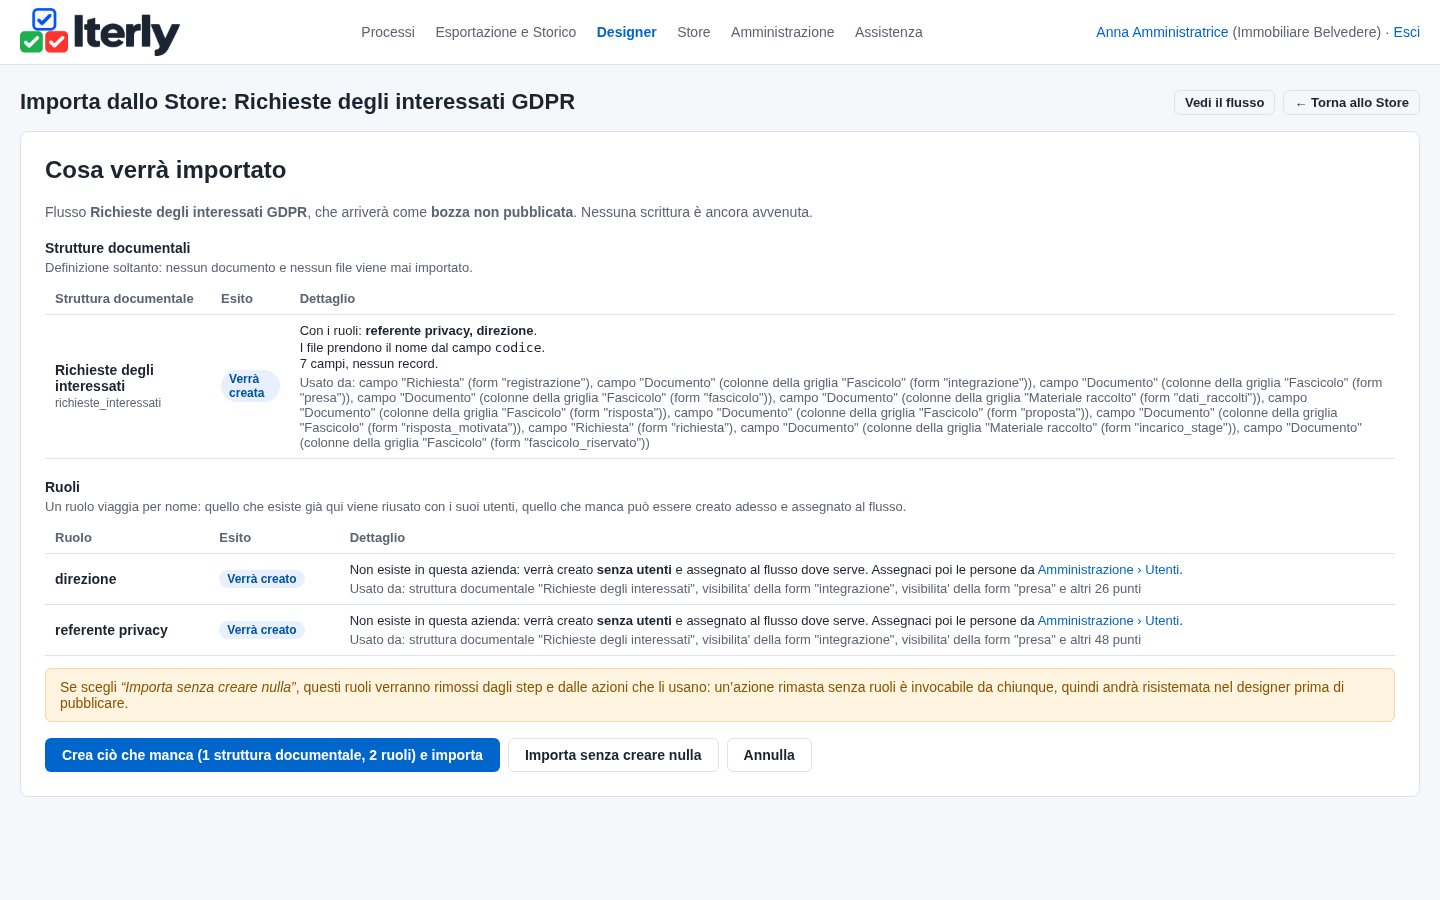The height and width of the screenshot is (900, 1440).
Task: Go to Esportazione e Storico
Action: pos(506,32)
